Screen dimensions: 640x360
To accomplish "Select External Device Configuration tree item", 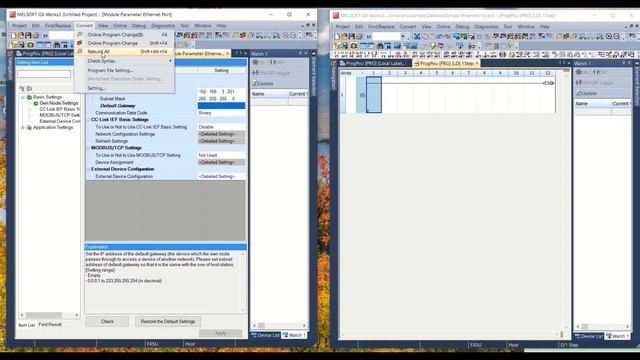I will coord(60,121).
